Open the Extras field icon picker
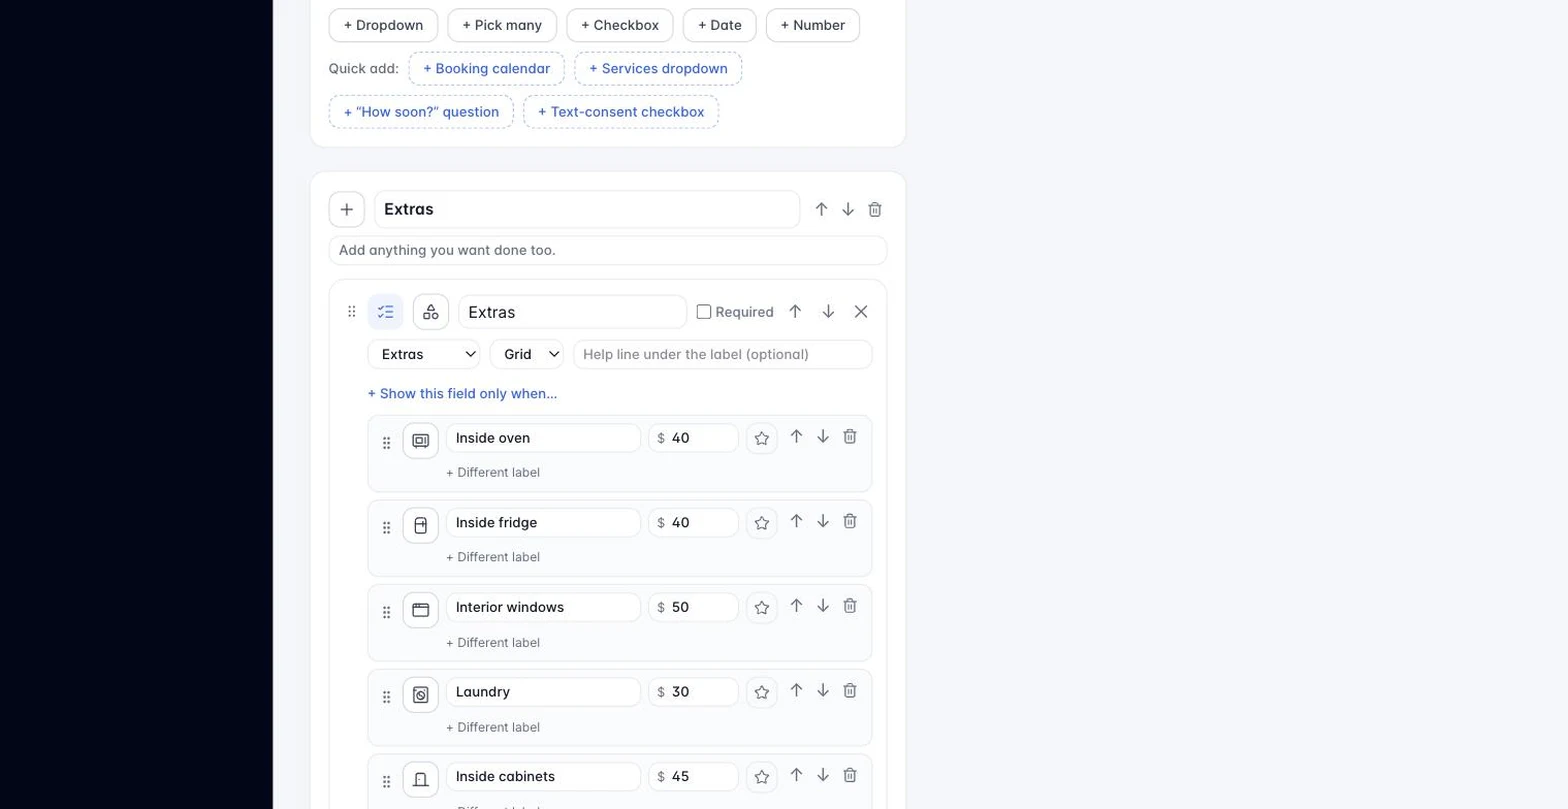 tap(431, 312)
